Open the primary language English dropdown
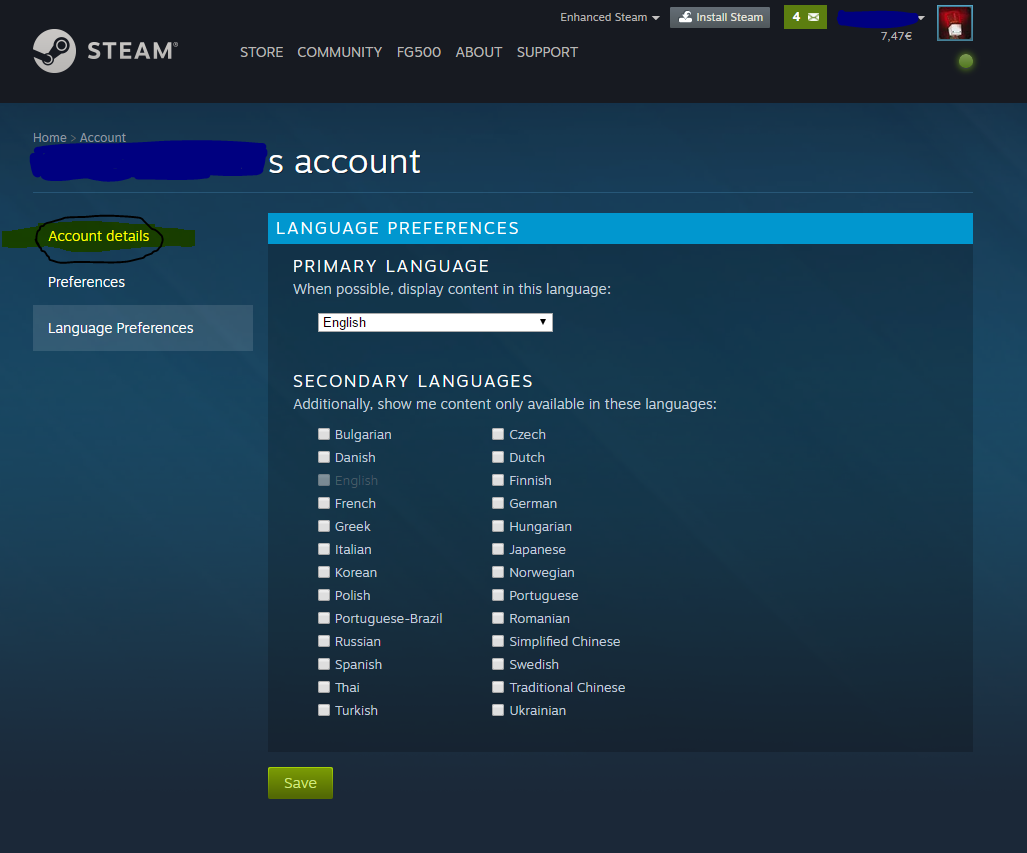 point(435,322)
